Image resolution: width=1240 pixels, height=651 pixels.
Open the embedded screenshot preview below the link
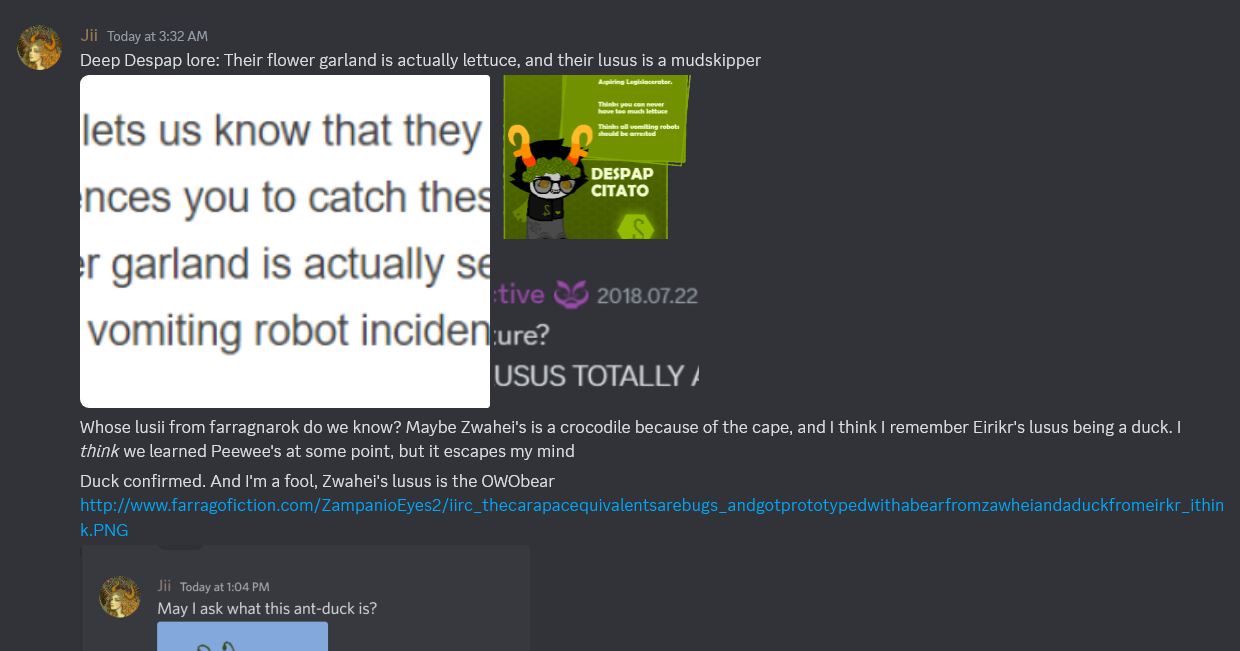tap(305, 598)
